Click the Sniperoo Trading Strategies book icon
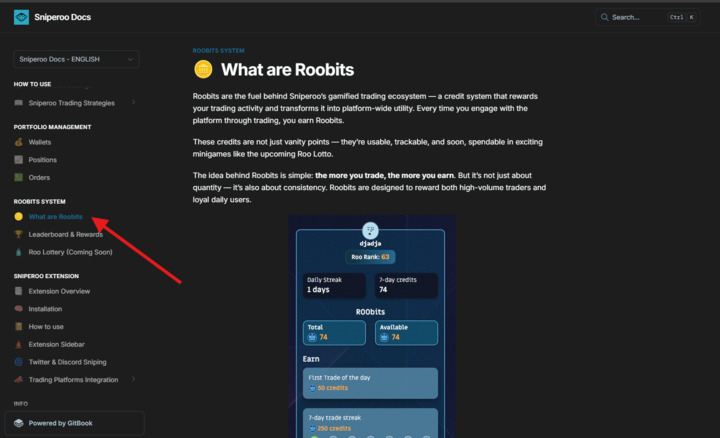 (x=18, y=103)
